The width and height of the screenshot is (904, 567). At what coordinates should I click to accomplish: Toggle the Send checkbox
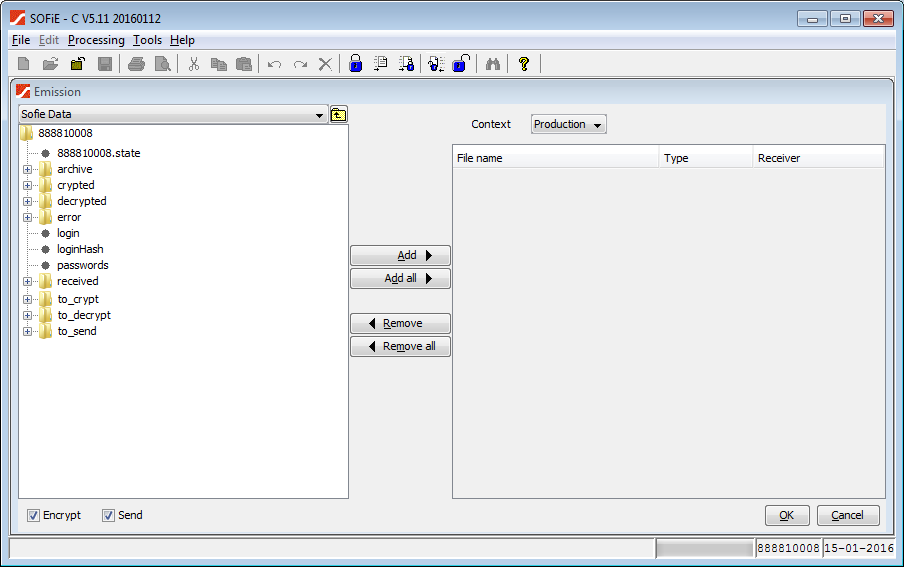[x=109, y=516]
